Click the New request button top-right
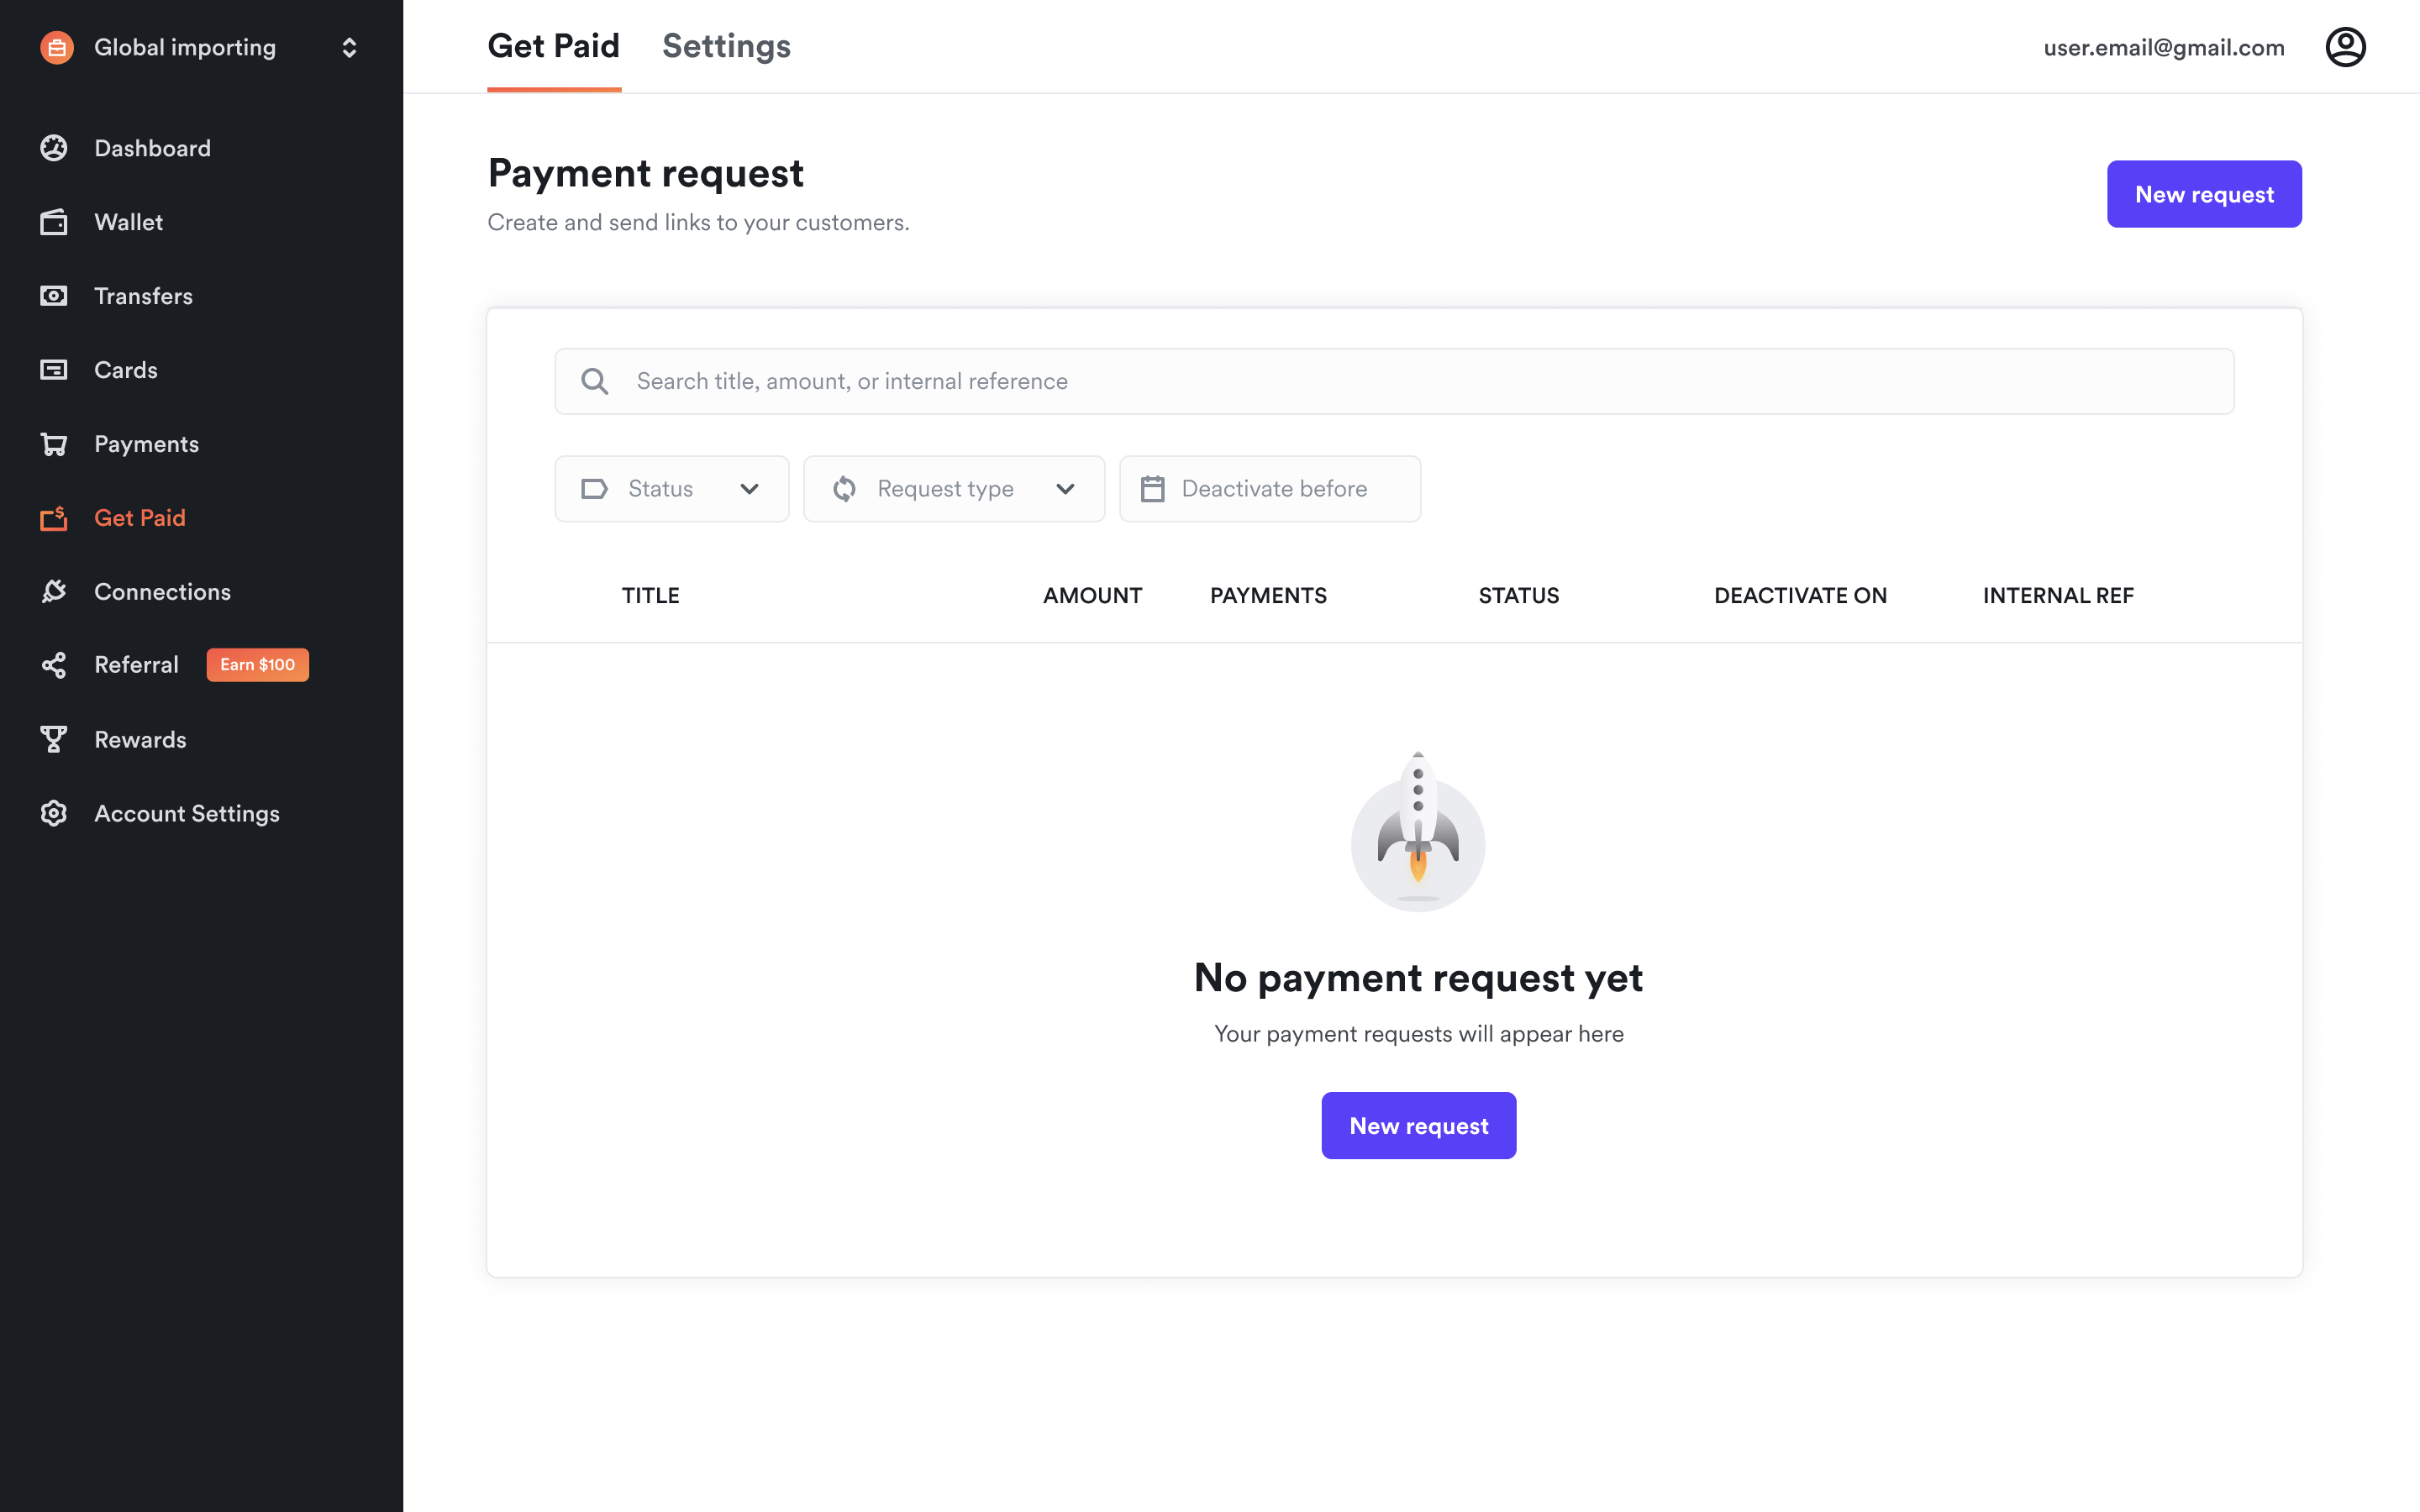This screenshot has height=1512, width=2420. tap(2204, 193)
